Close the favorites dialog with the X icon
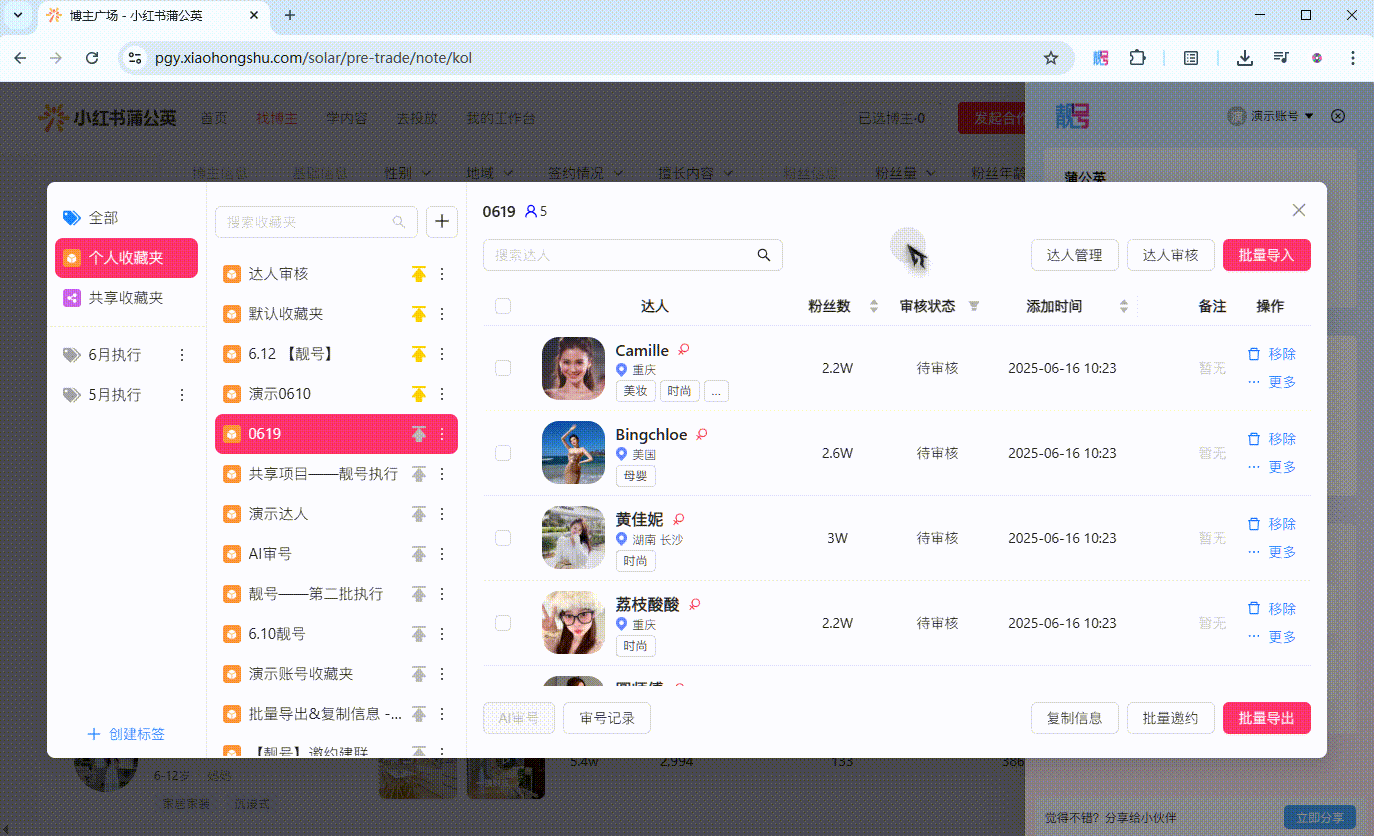 point(1299,210)
